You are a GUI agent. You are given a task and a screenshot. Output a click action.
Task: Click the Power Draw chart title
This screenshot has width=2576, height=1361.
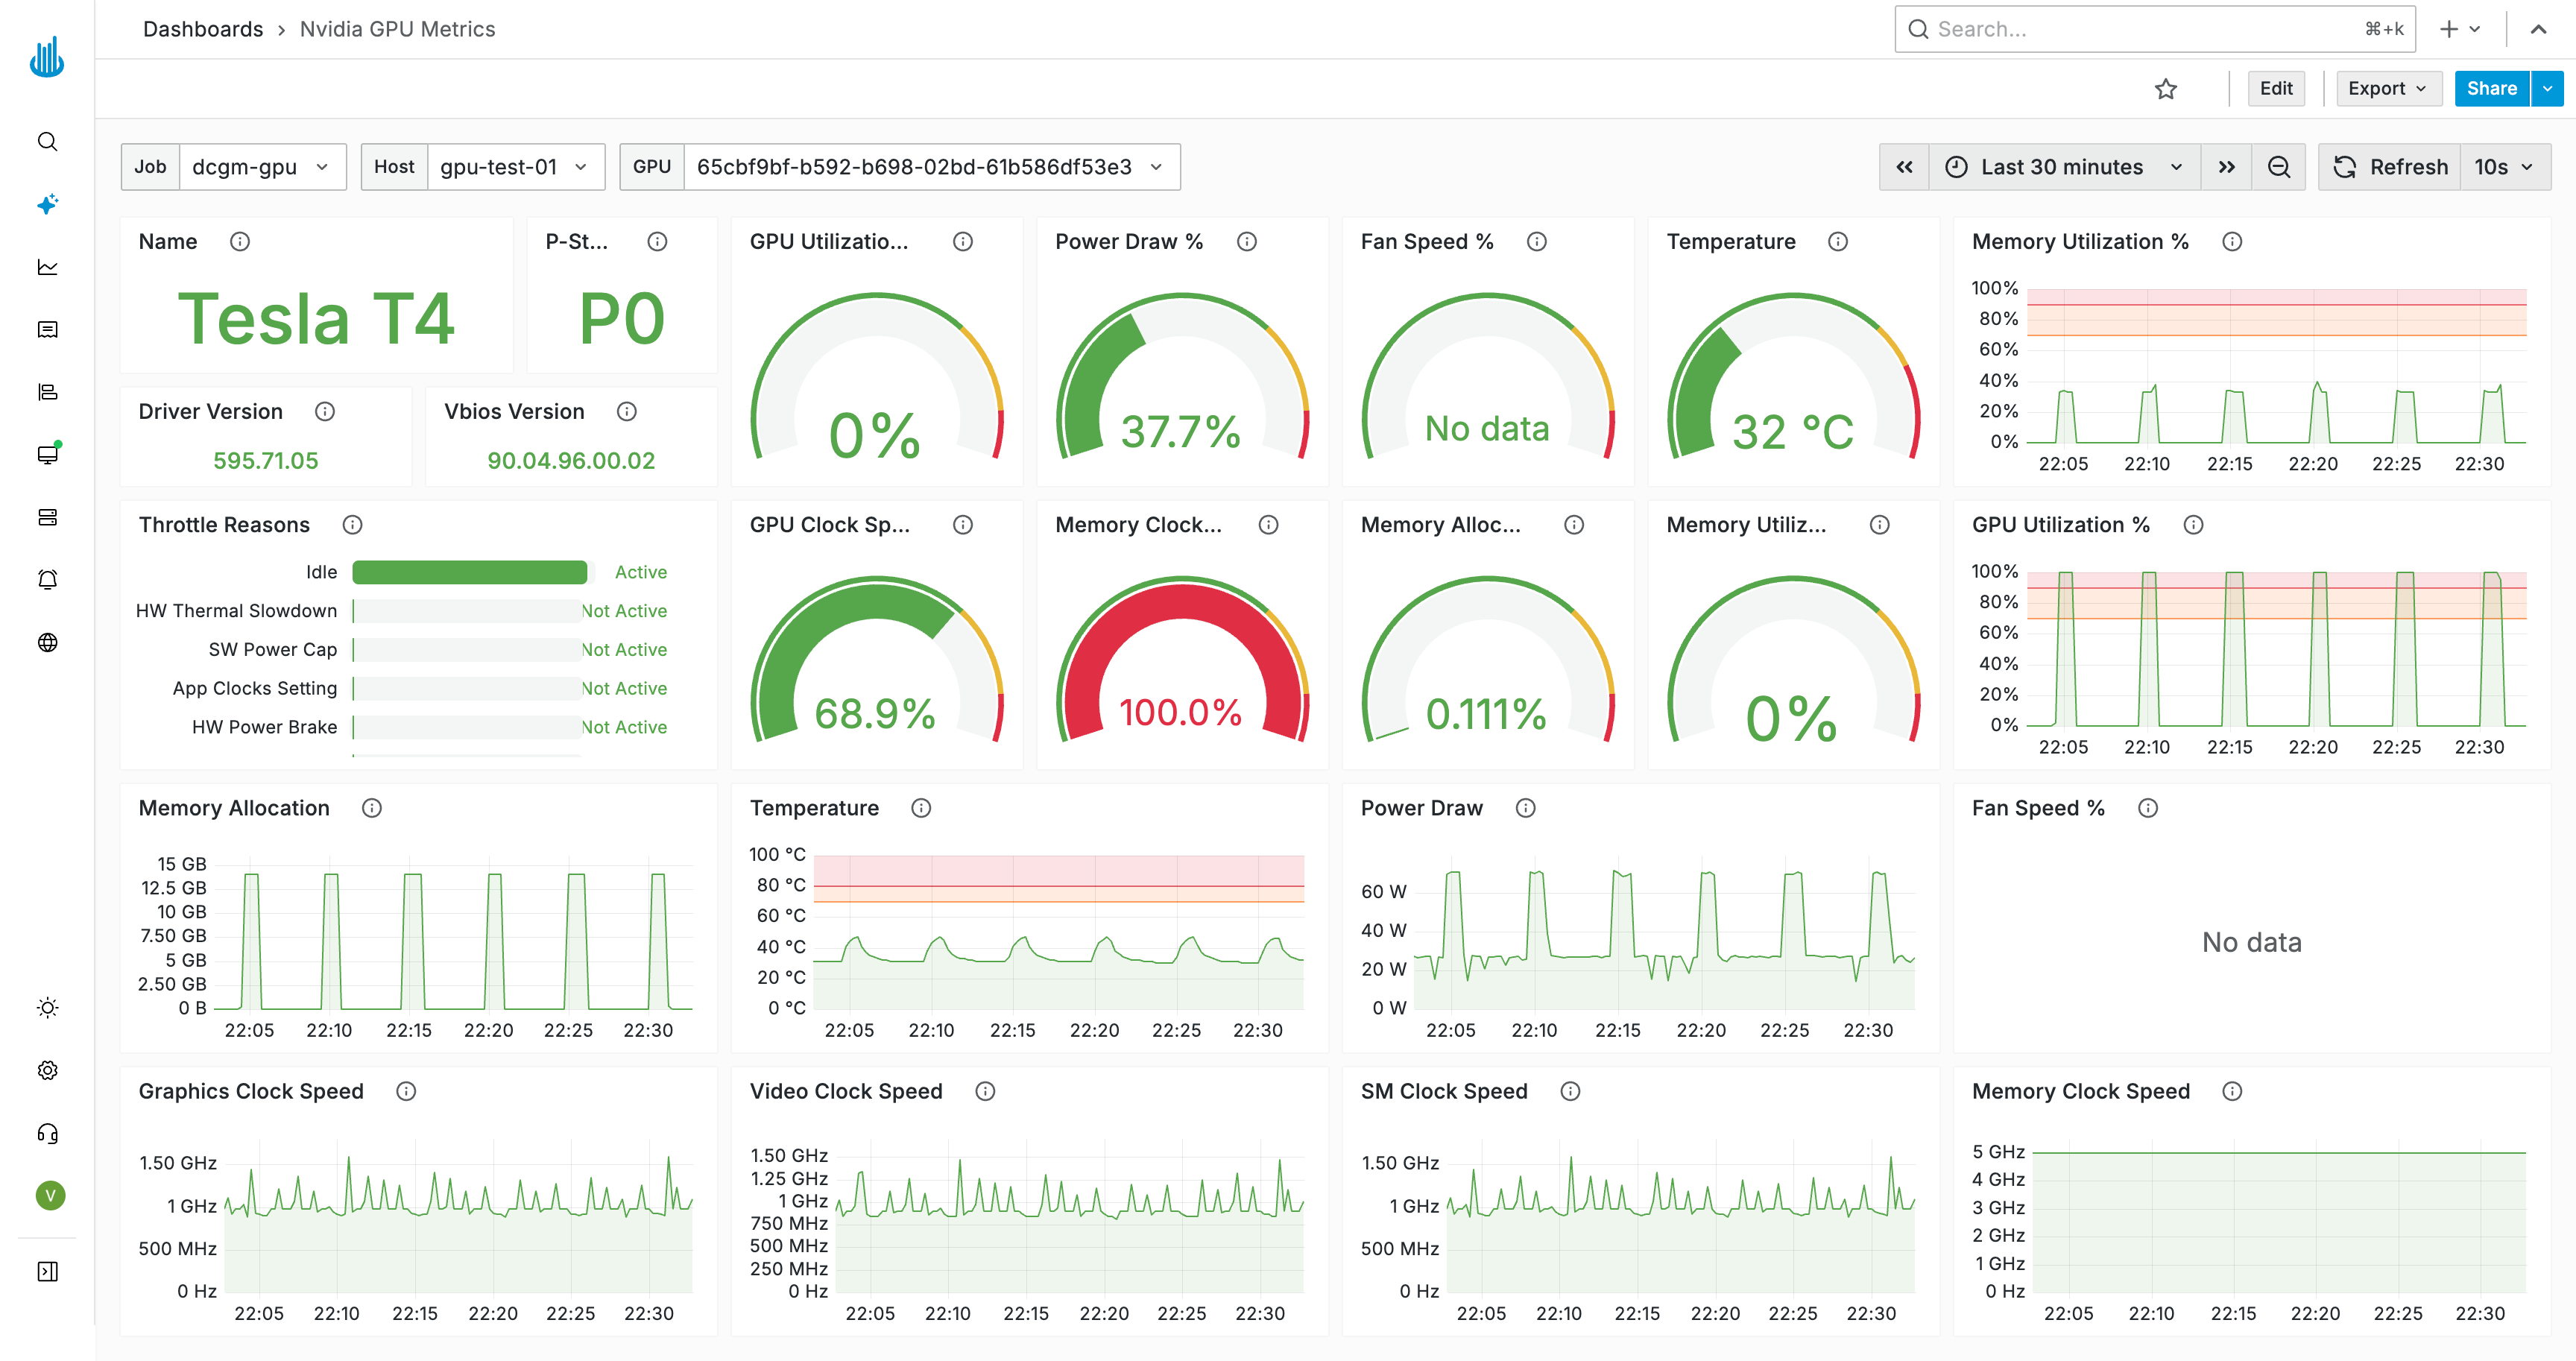click(x=1421, y=807)
